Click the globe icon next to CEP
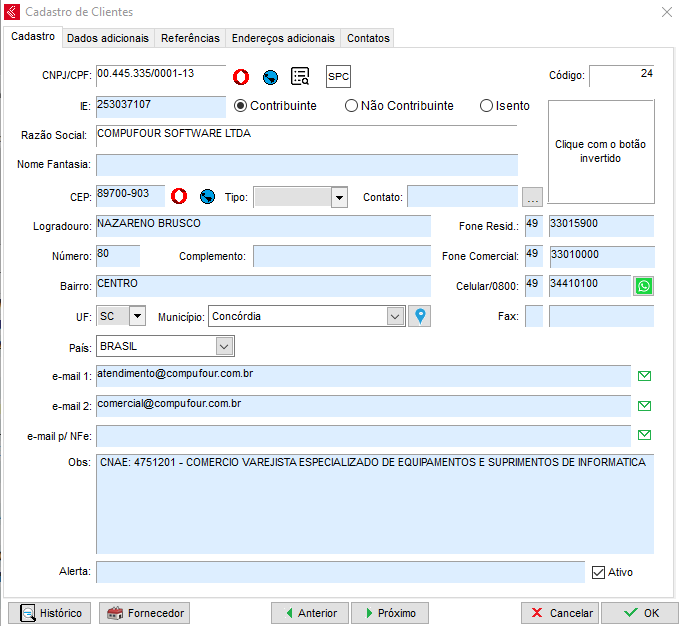682x626 pixels. (x=208, y=196)
